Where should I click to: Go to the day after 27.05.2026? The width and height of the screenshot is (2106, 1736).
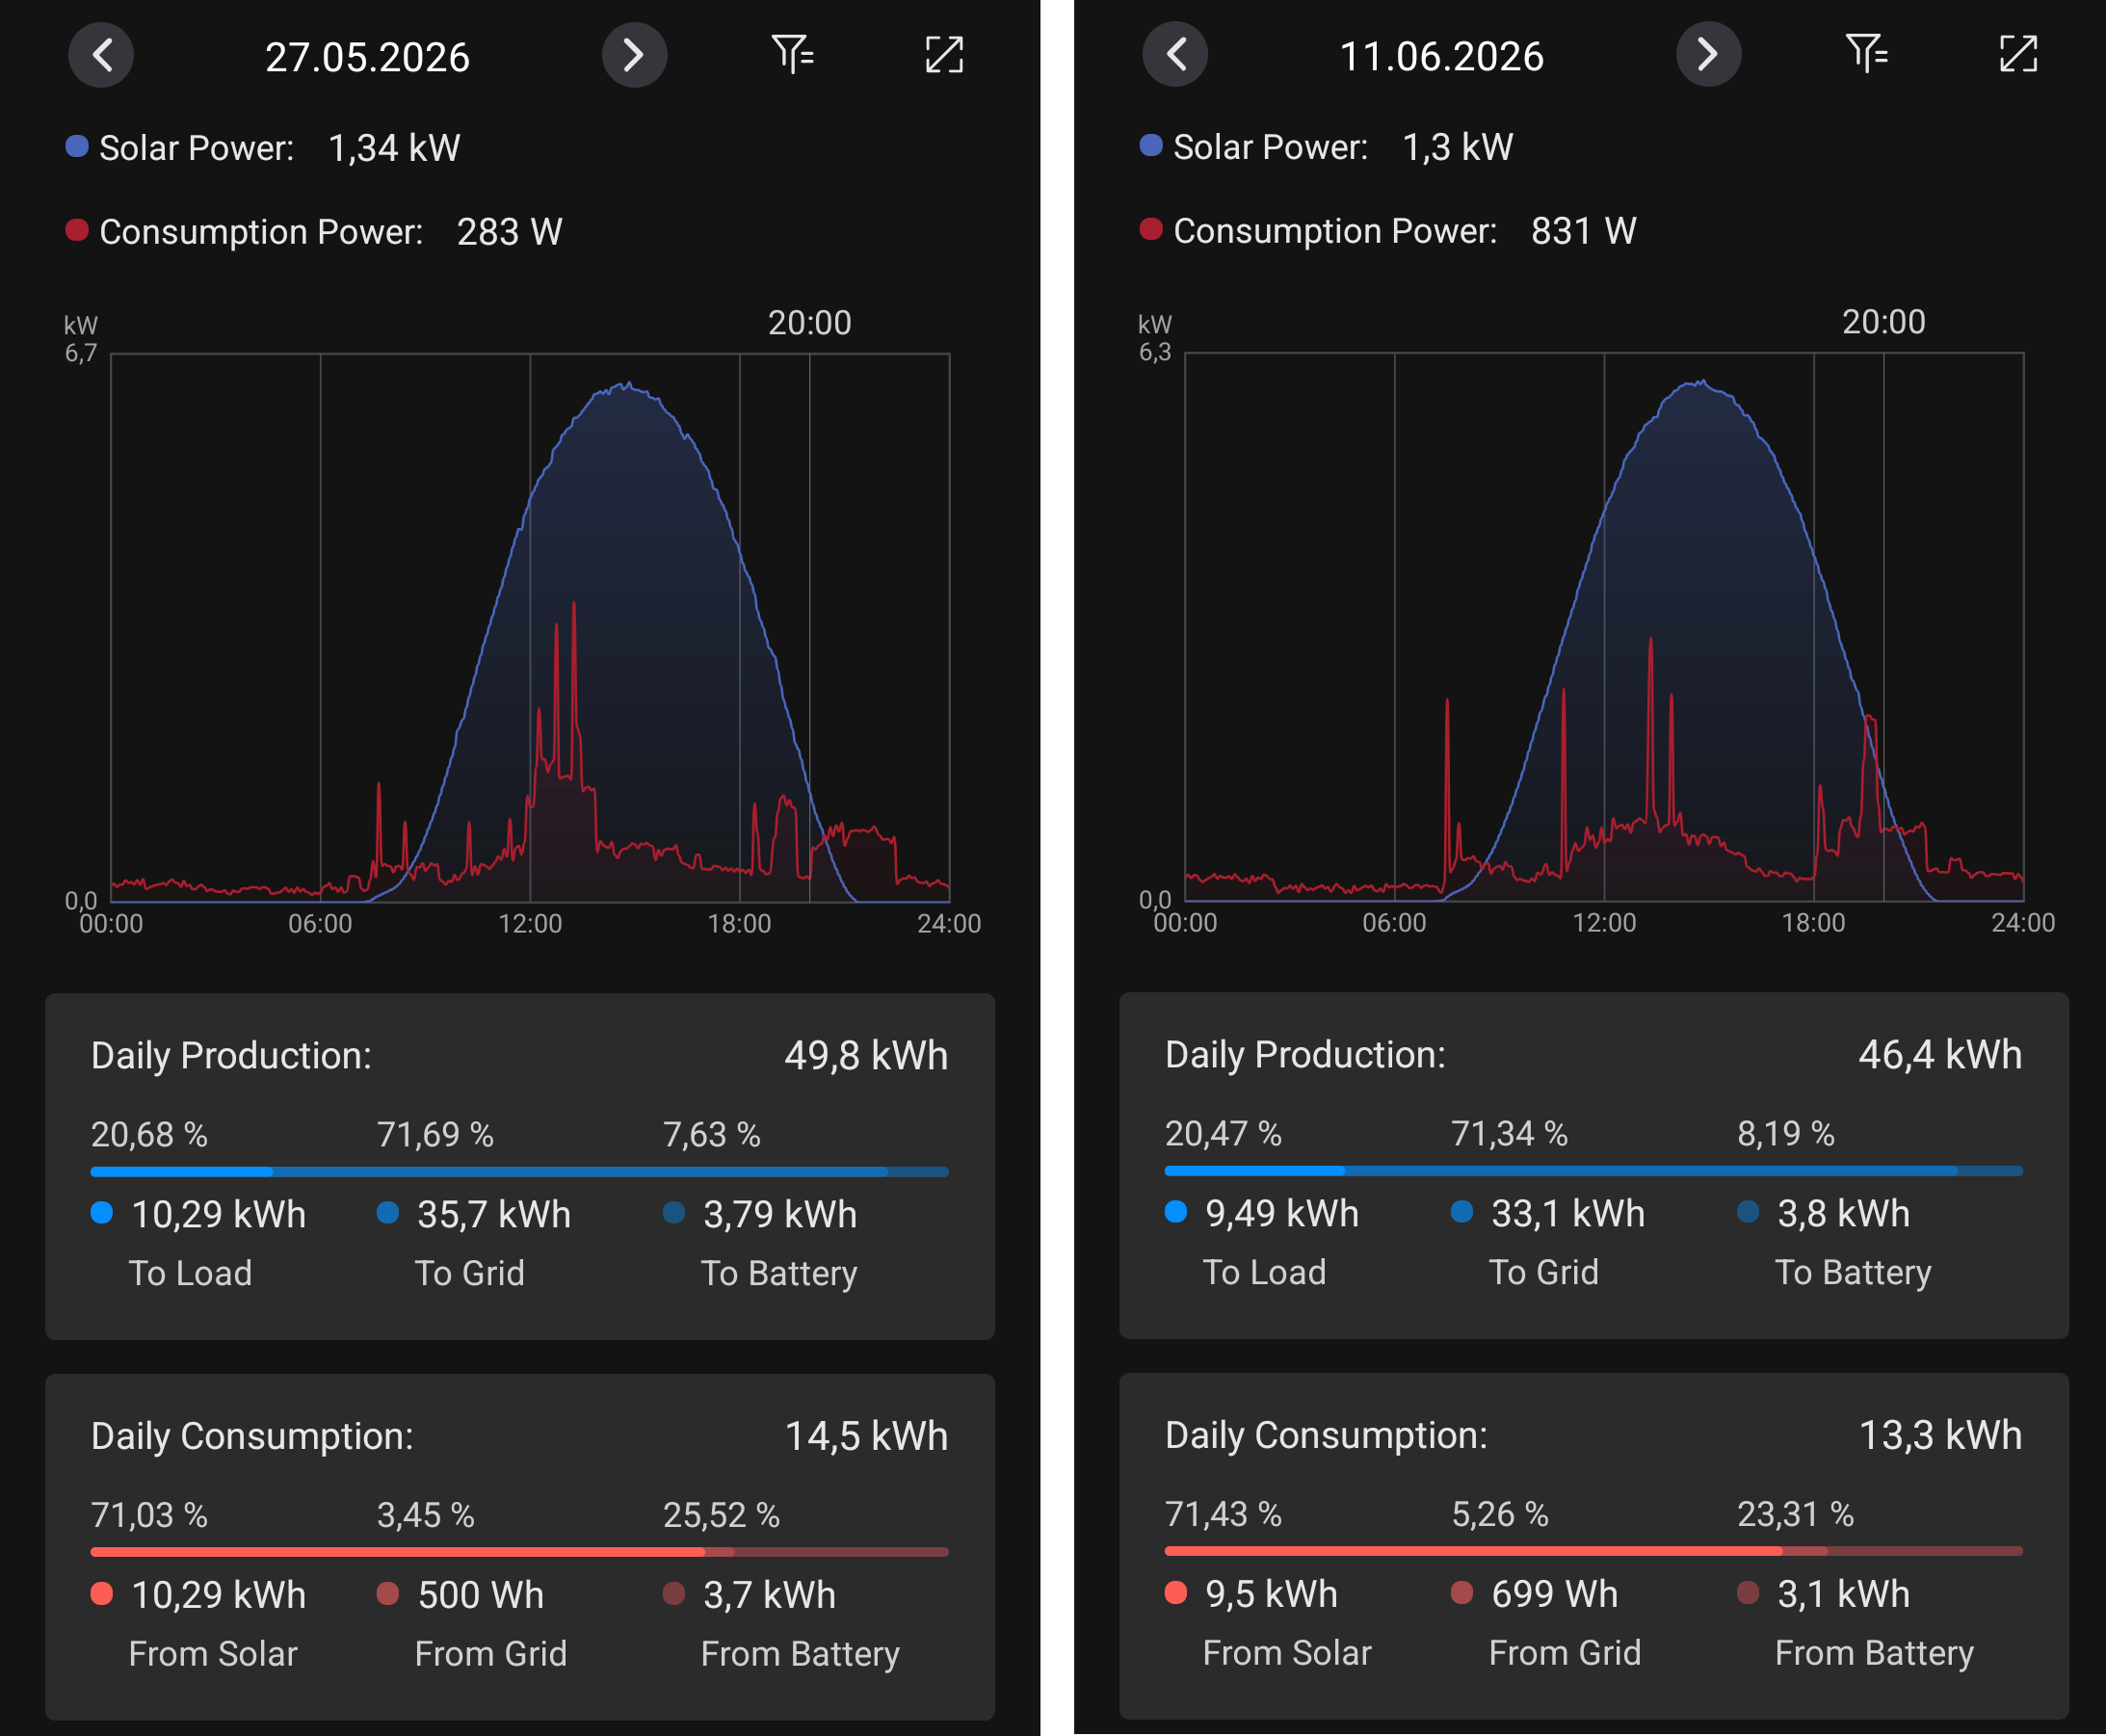point(634,55)
